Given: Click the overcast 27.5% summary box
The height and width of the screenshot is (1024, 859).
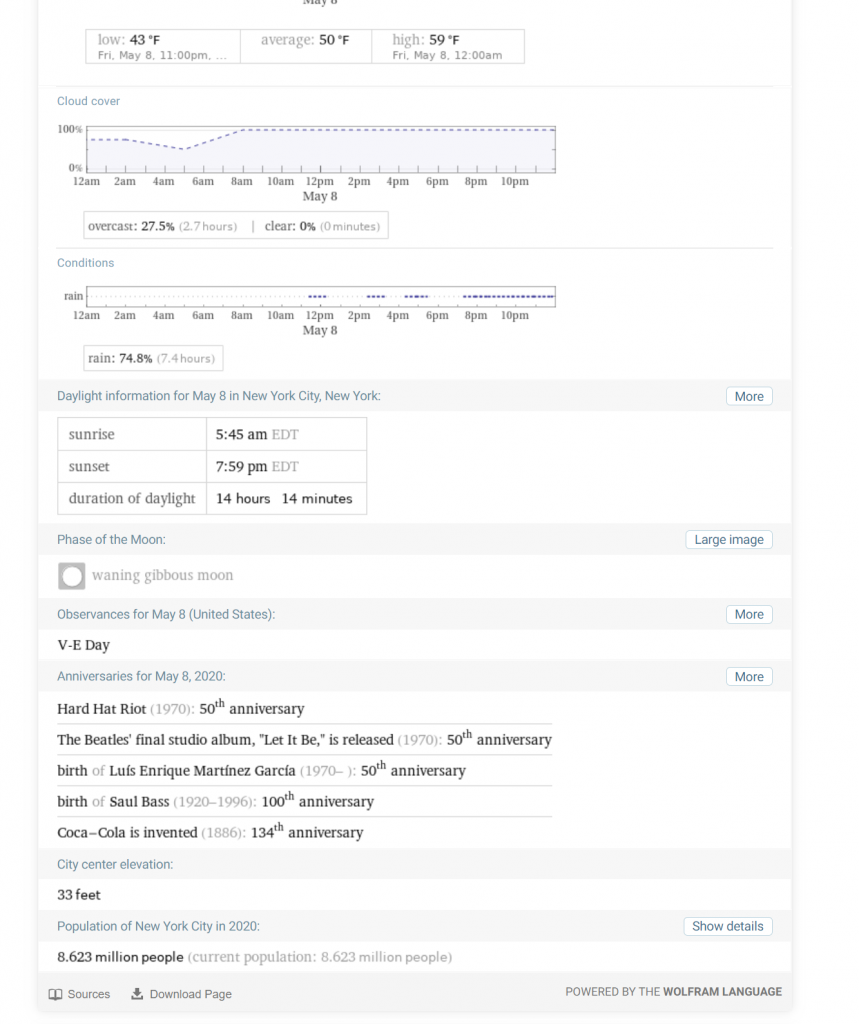Looking at the screenshot, I should 235,226.
